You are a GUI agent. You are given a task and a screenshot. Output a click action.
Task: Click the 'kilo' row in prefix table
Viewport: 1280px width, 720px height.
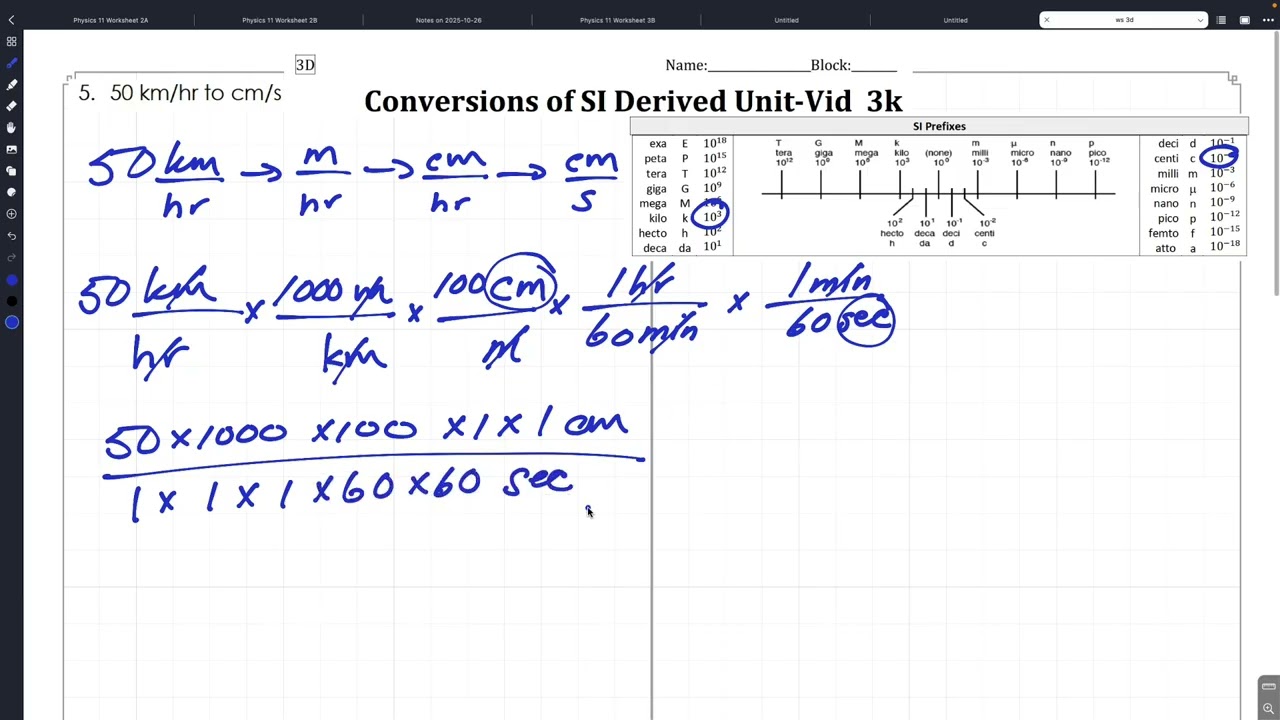(683, 218)
